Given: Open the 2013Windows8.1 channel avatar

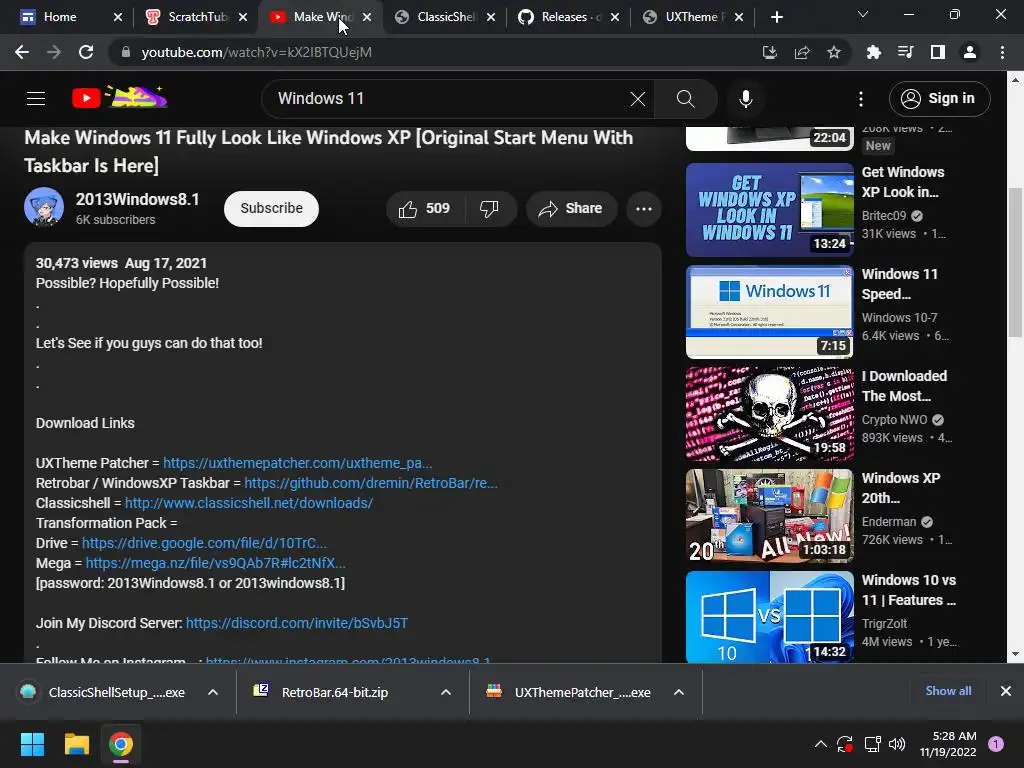Looking at the screenshot, I should coord(44,207).
